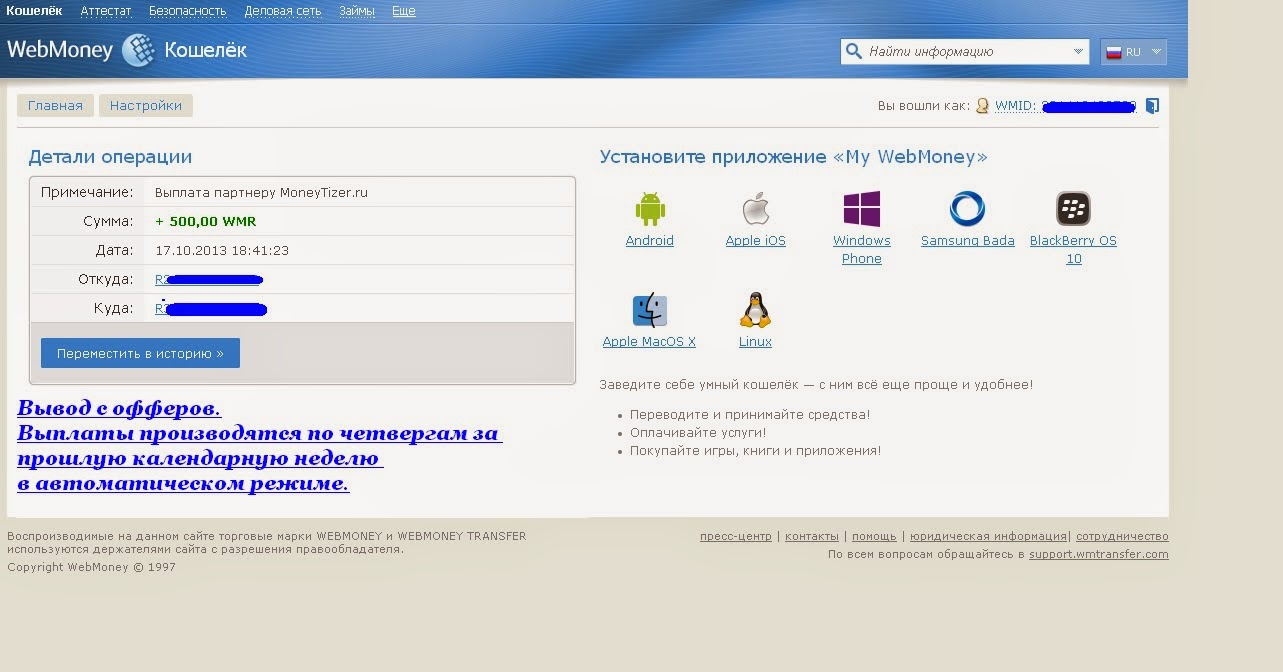Open the Apple iOS text link

coord(756,241)
